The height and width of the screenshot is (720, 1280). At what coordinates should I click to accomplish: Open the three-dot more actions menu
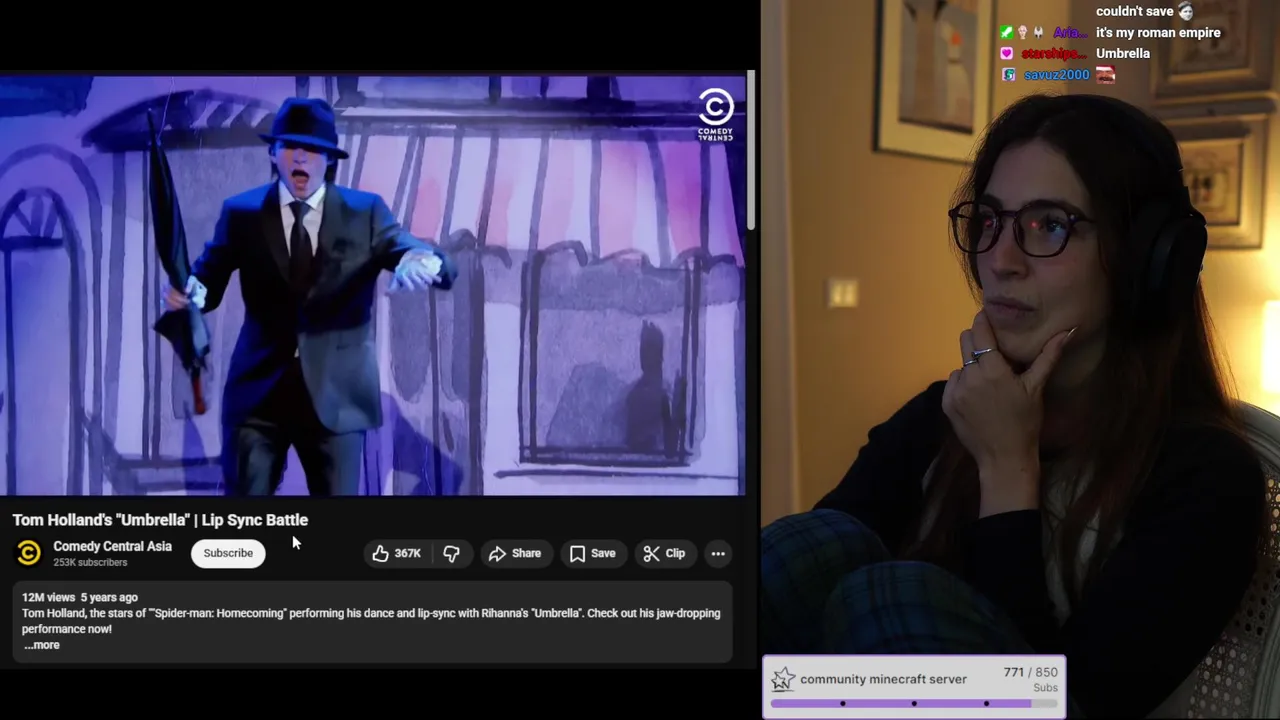pos(718,553)
